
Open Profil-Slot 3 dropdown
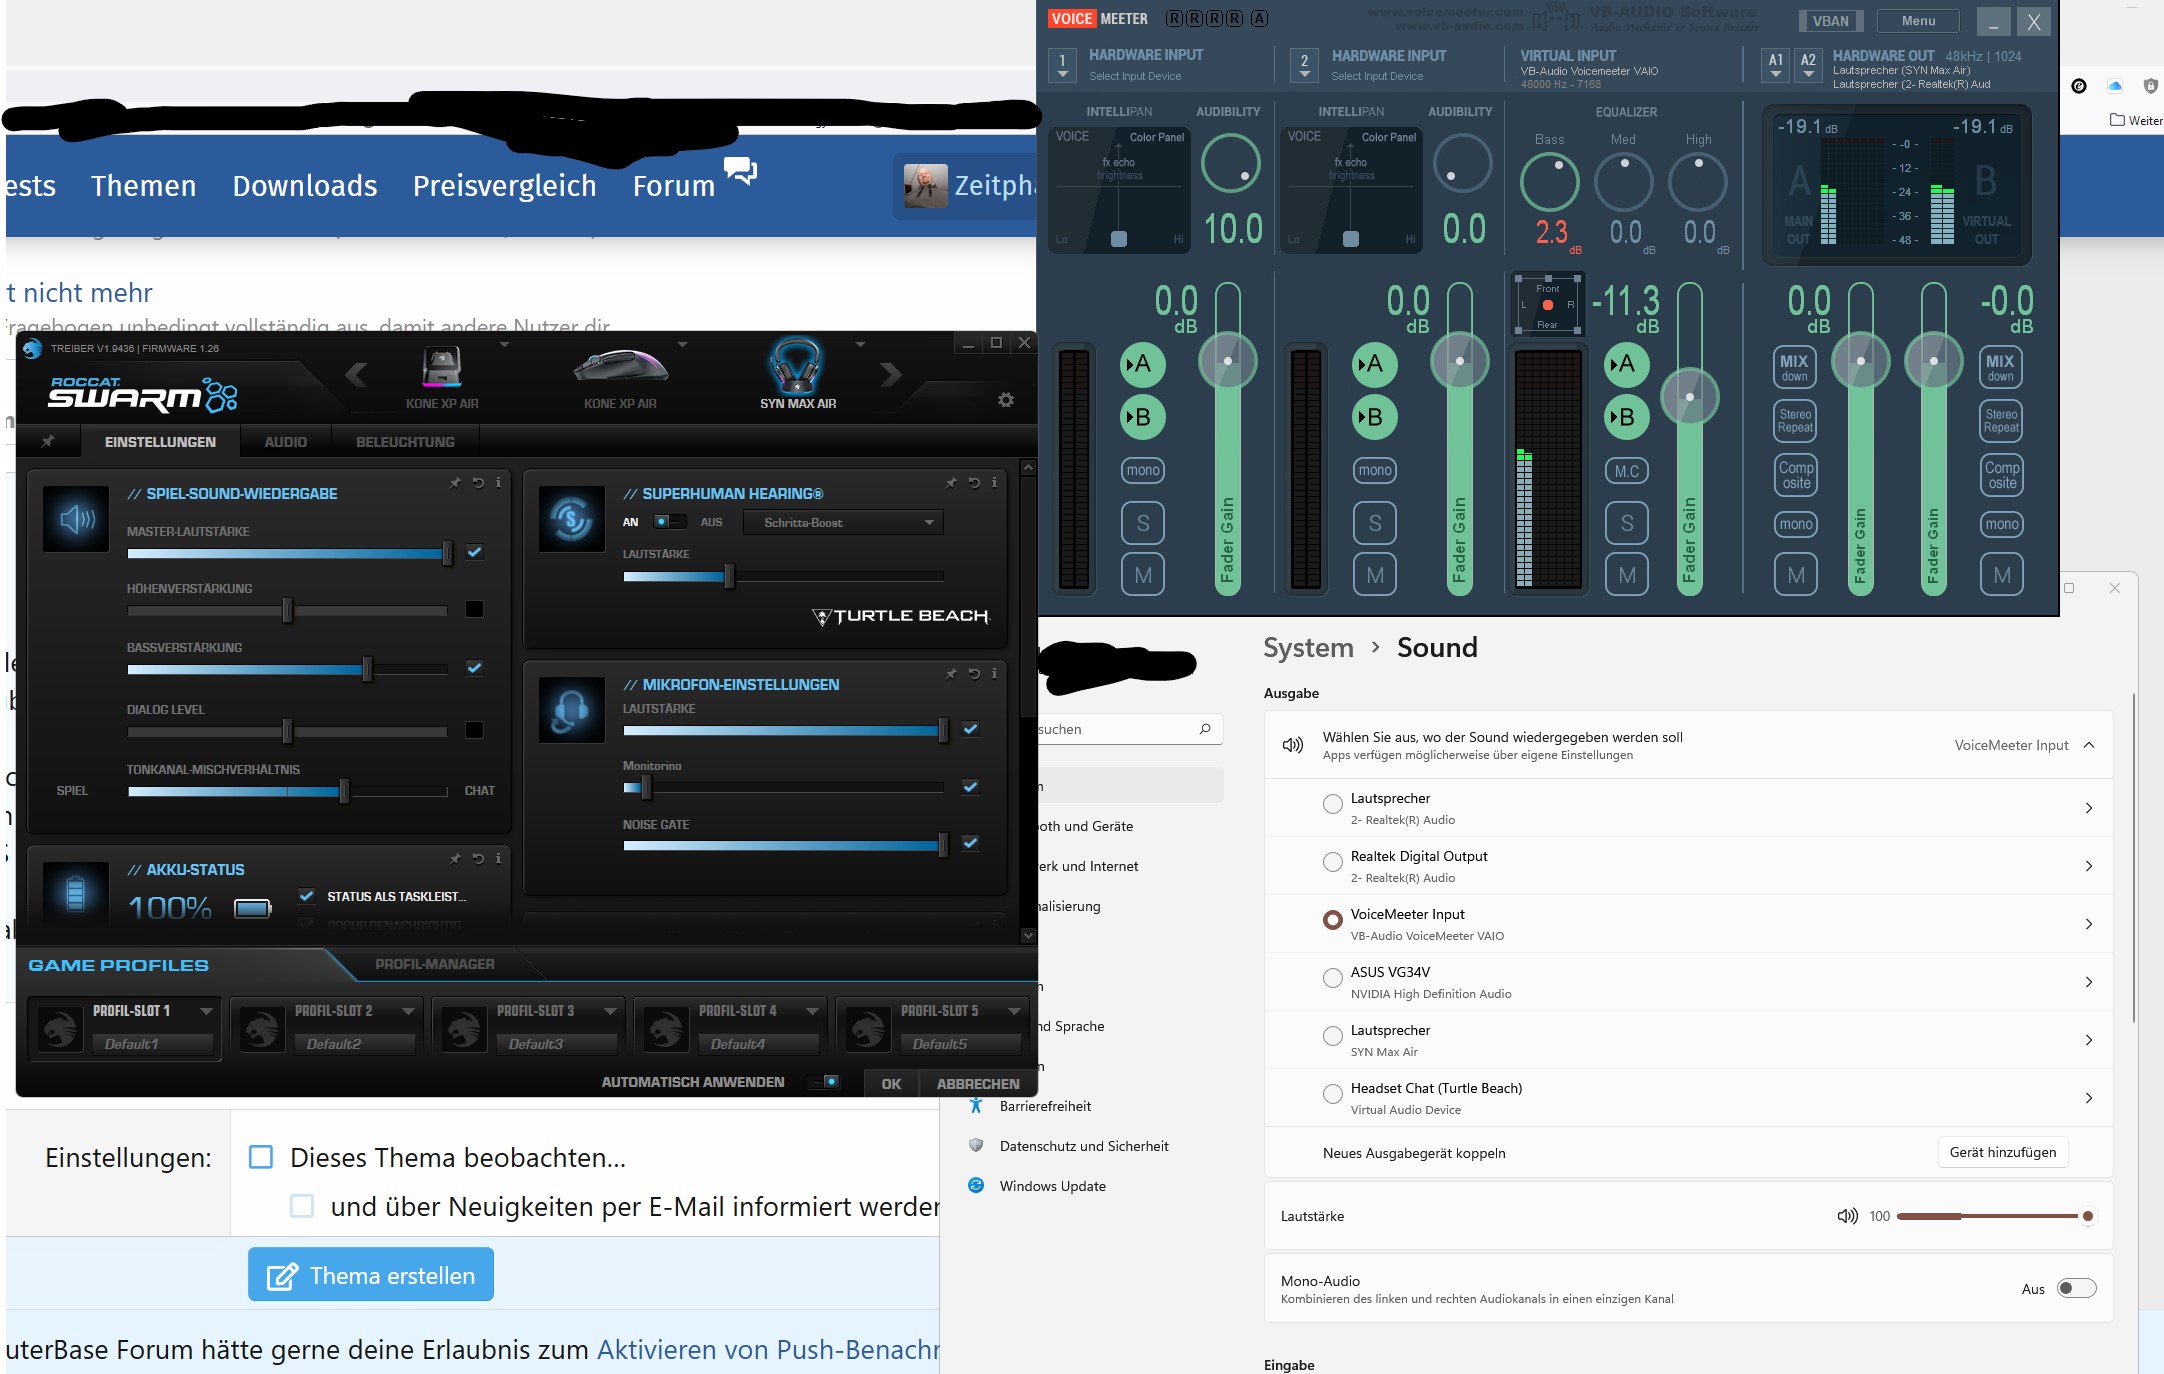[x=610, y=1011]
